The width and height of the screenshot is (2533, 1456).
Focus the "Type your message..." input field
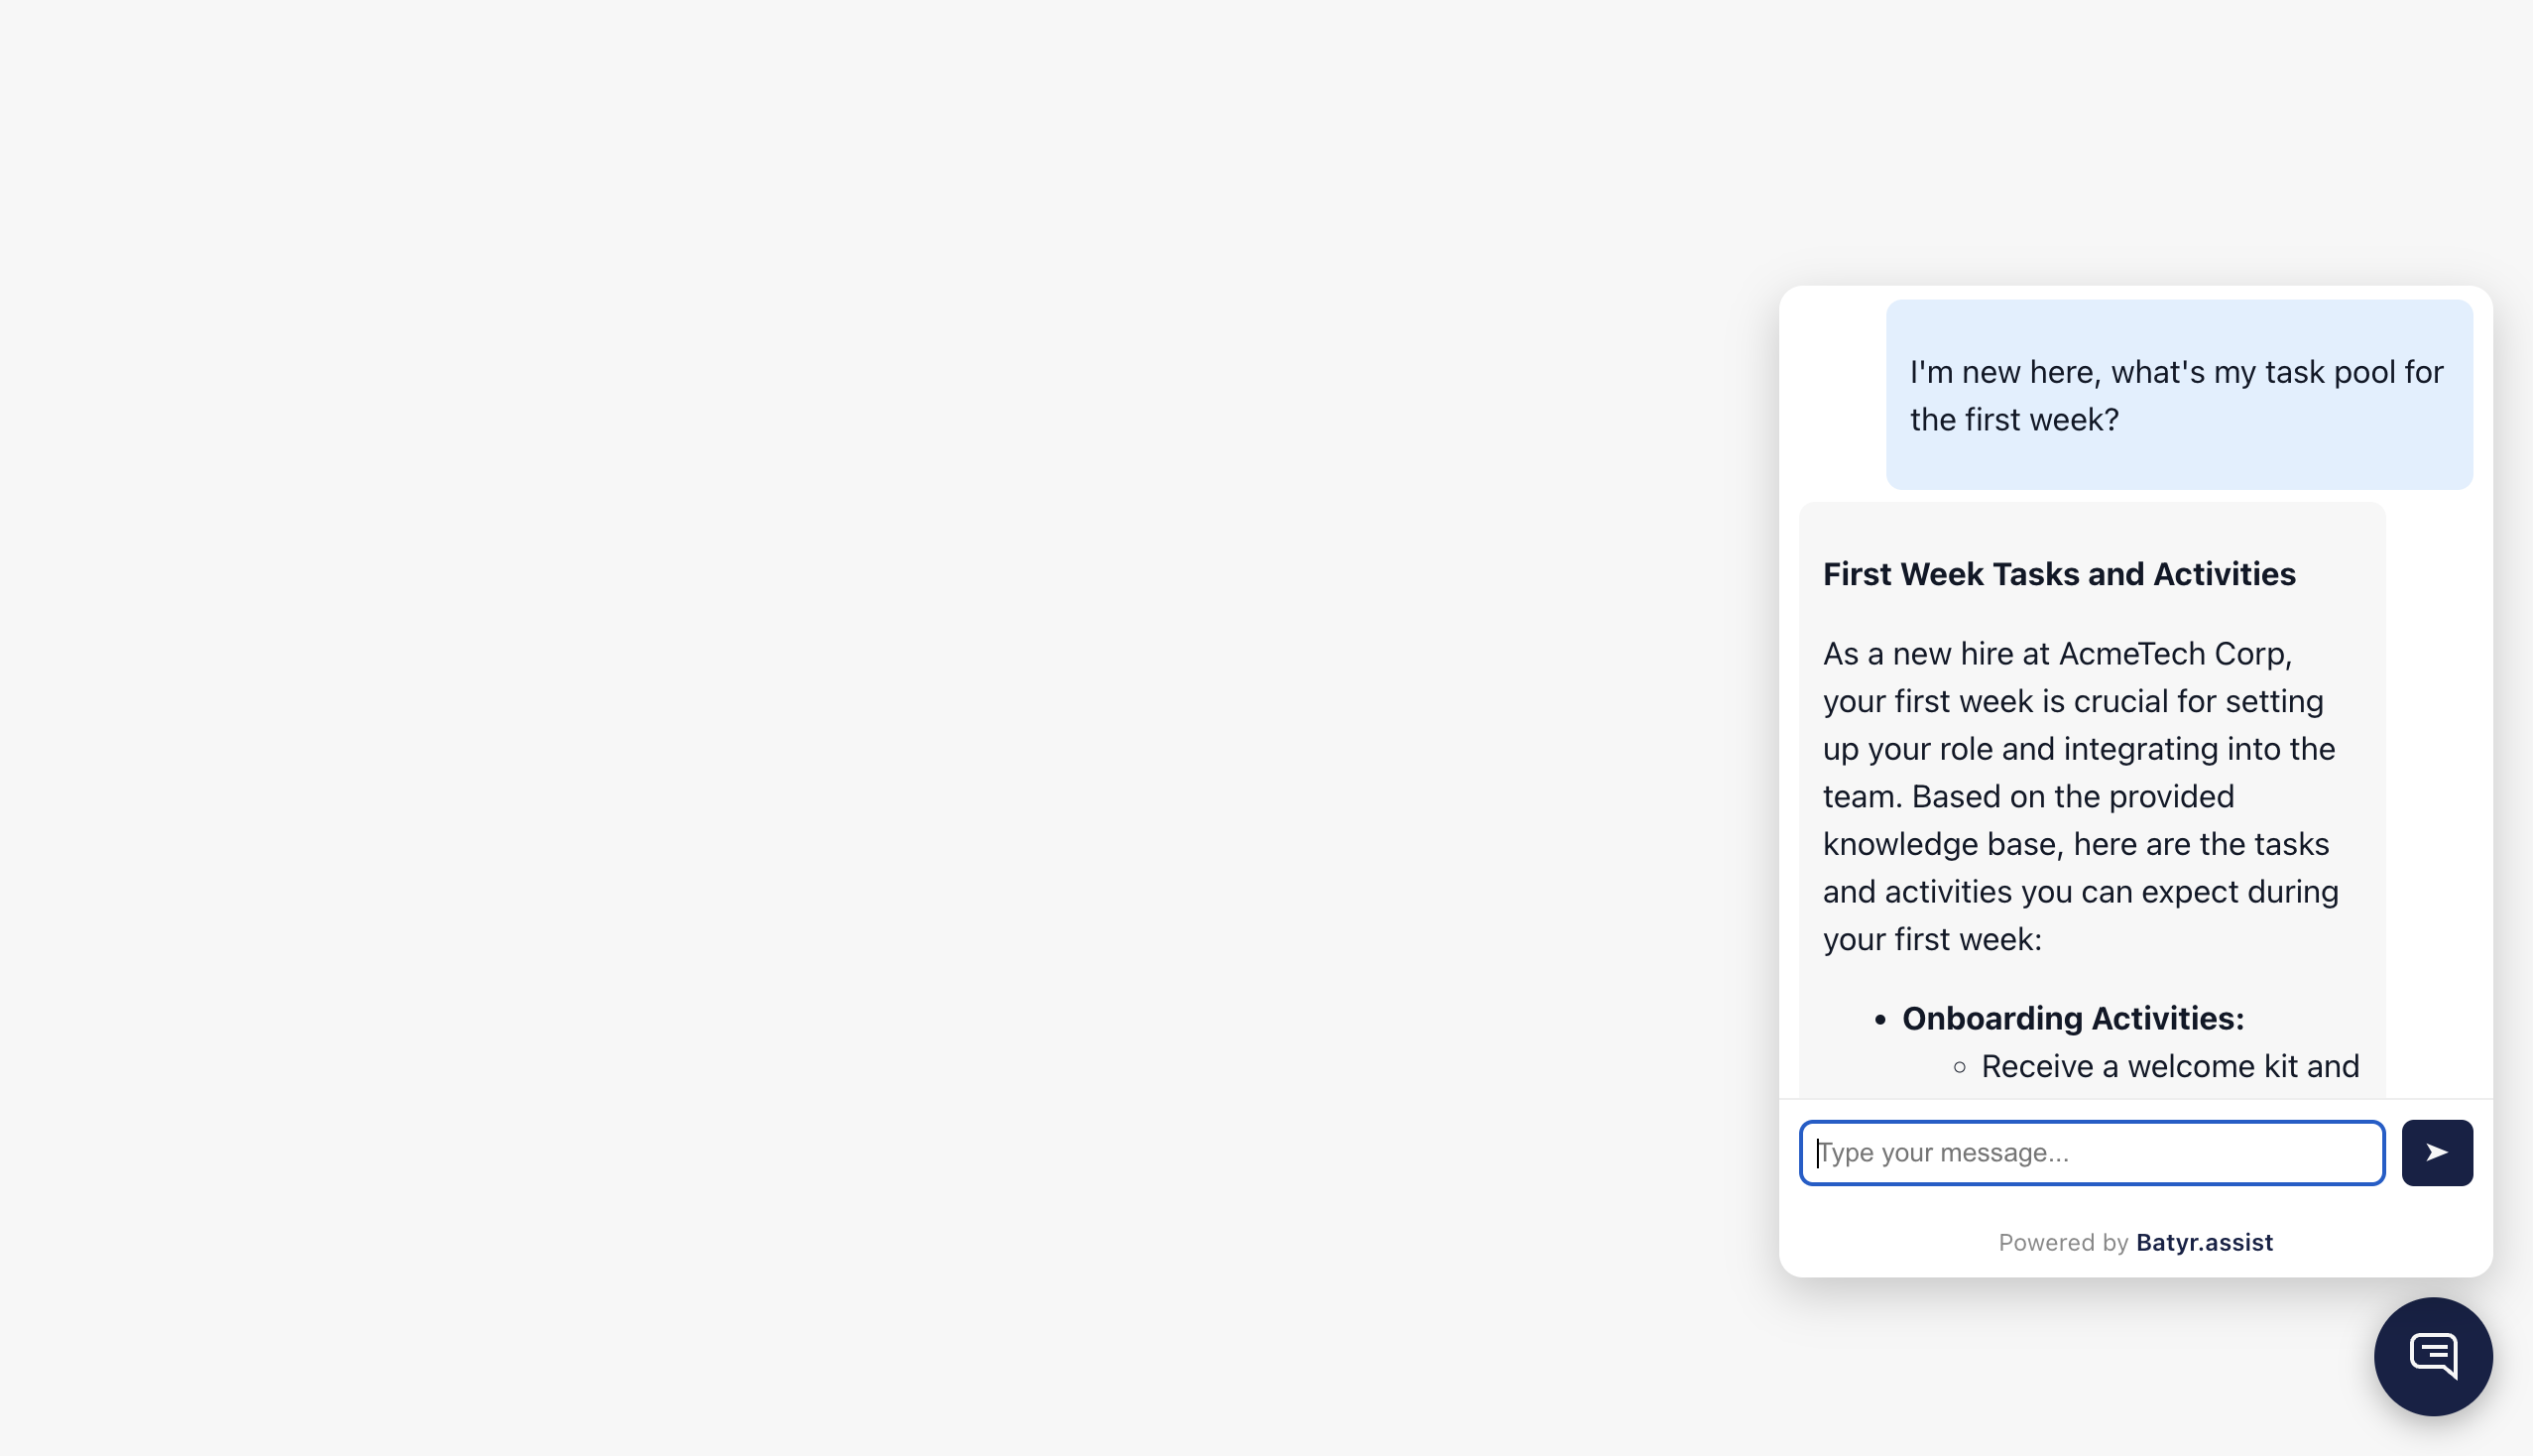pyautogui.click(x=2091, y=1153)
